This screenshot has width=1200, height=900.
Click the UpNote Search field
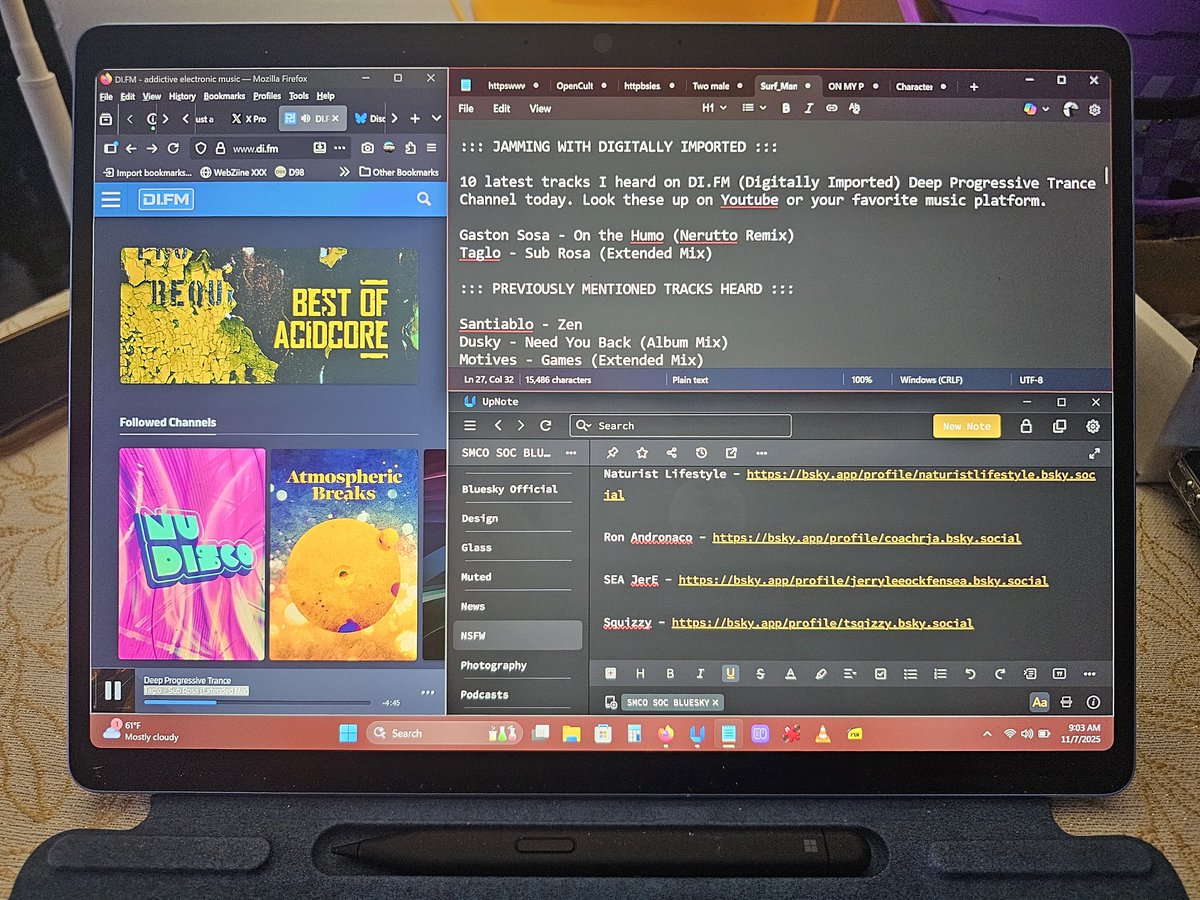click(x=680, y=425)
